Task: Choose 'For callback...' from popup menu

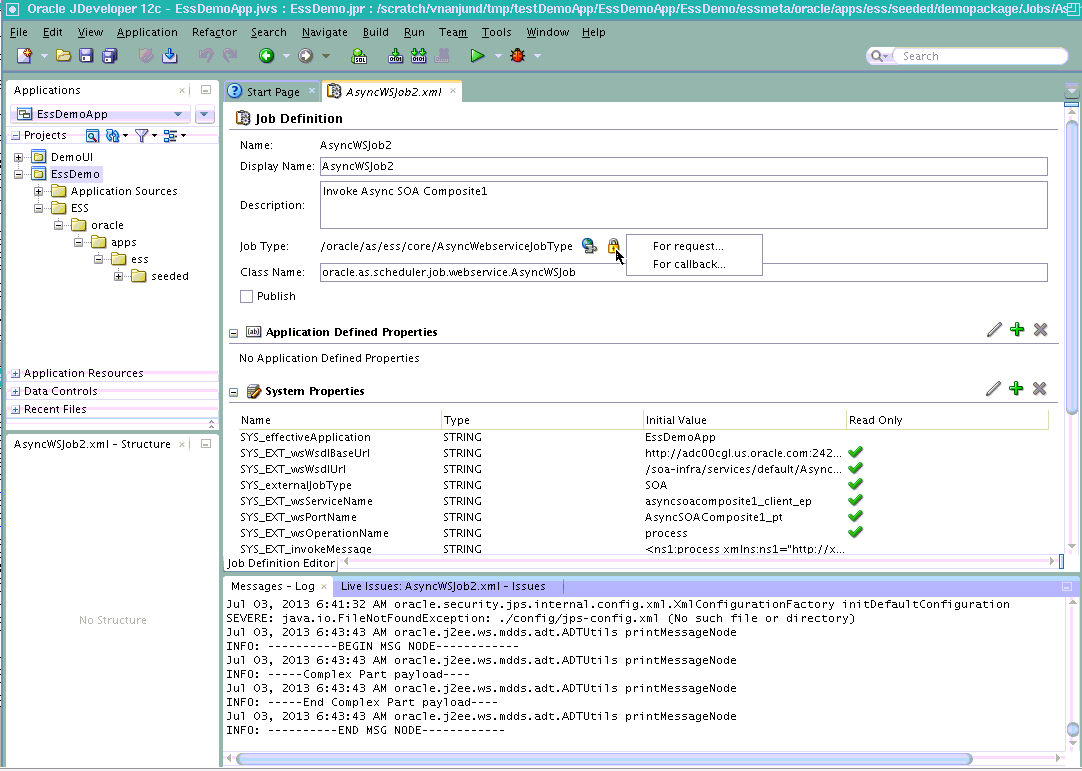Action: (689, 264)
